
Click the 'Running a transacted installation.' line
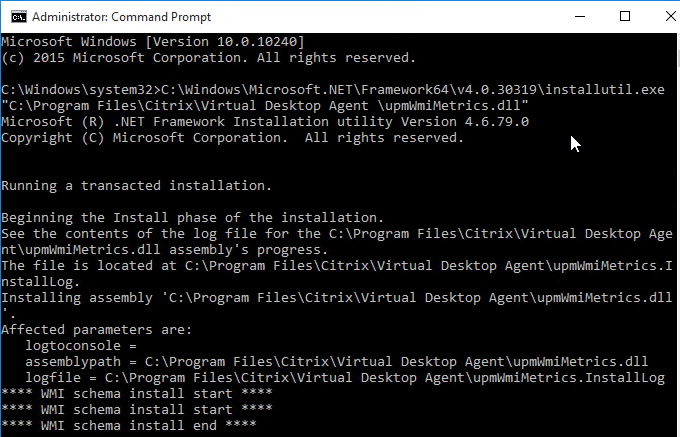137,186
